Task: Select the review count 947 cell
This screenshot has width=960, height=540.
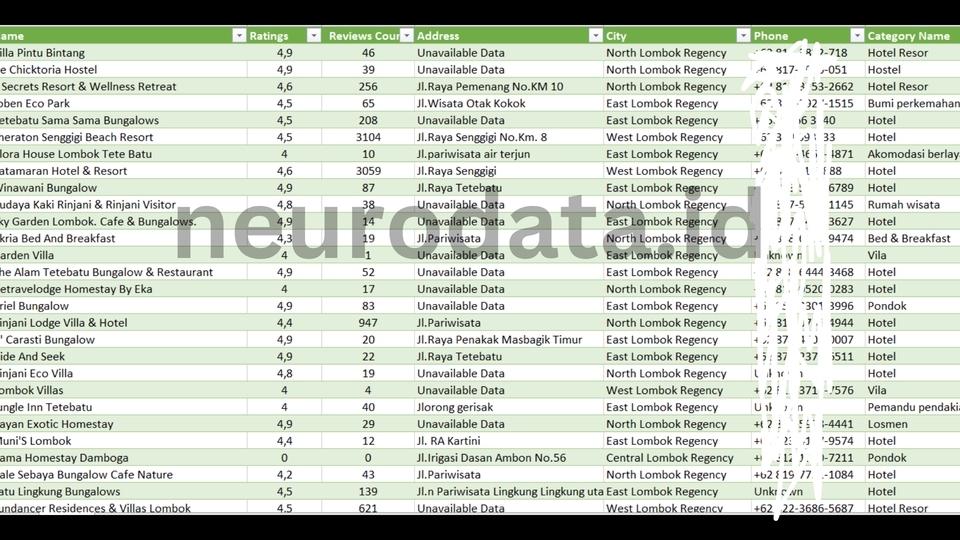Action: coord(368,323)
